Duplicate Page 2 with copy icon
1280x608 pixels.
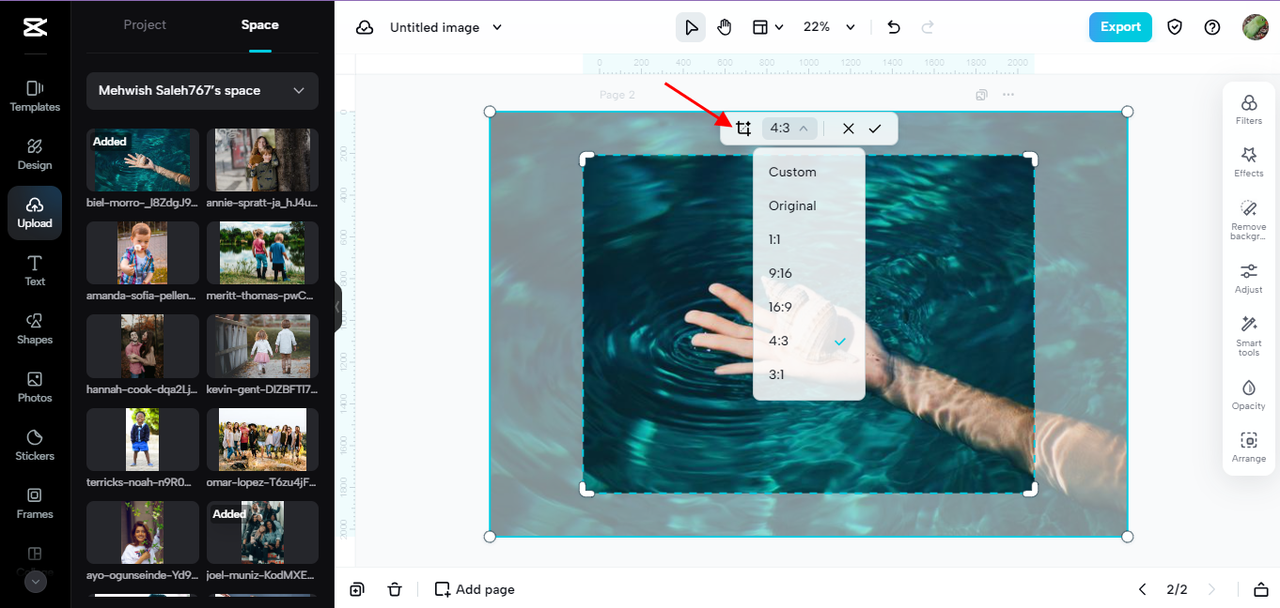pos(982,95)
